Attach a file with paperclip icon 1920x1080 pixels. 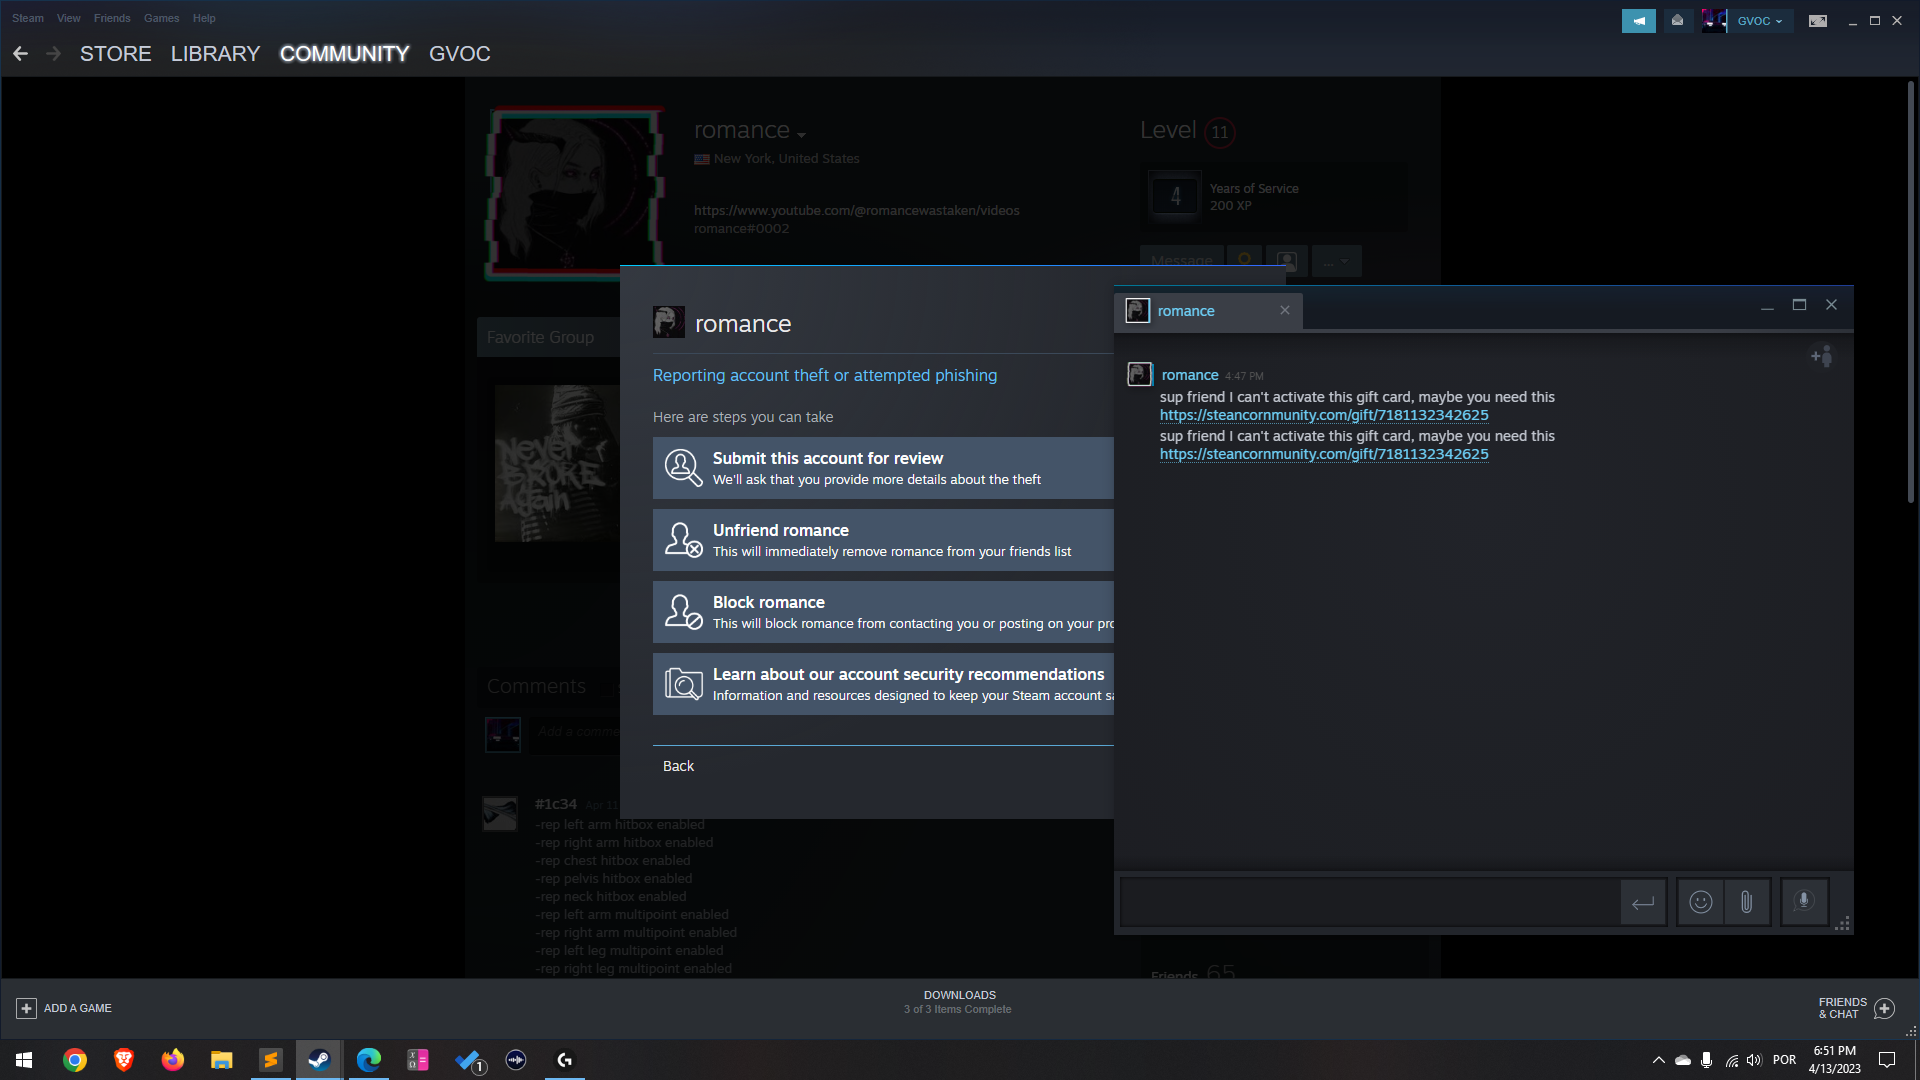(1746, 903)
